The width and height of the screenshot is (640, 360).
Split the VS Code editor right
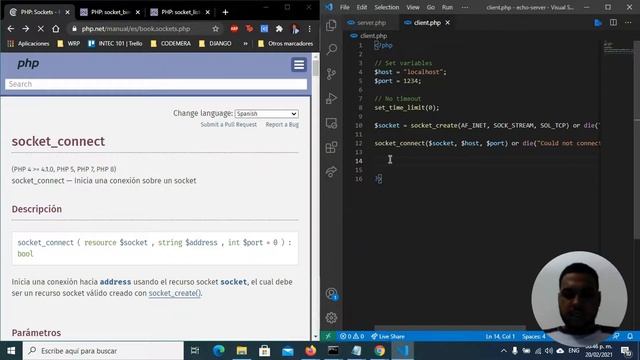[x=613, y=22]
